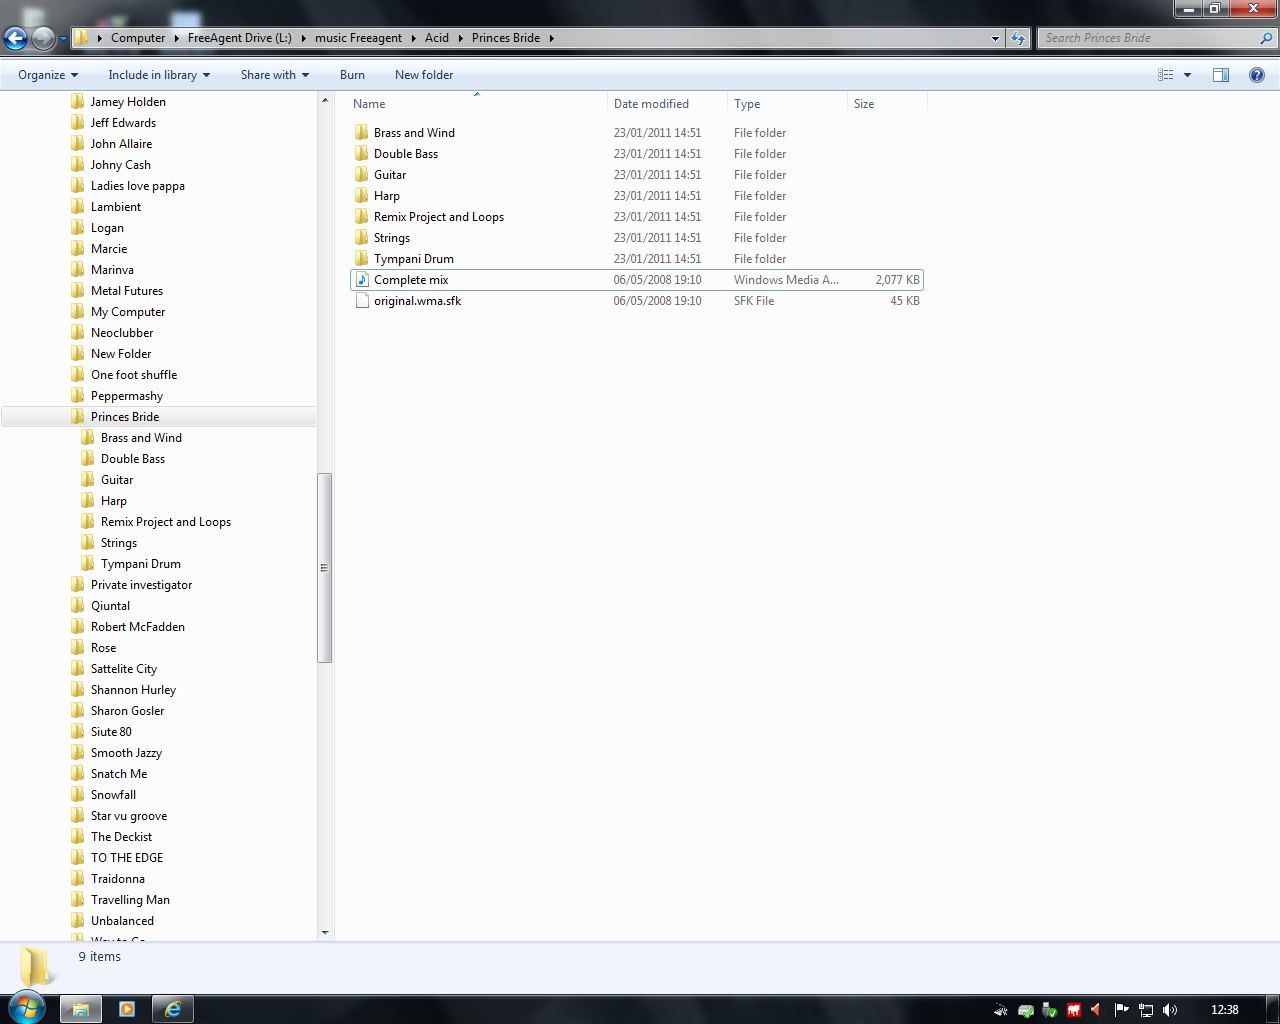Open the Organize dropdown menu
Image resolution: width=1280 pixels, height=1024 pixels.
(x=47, y=75)
